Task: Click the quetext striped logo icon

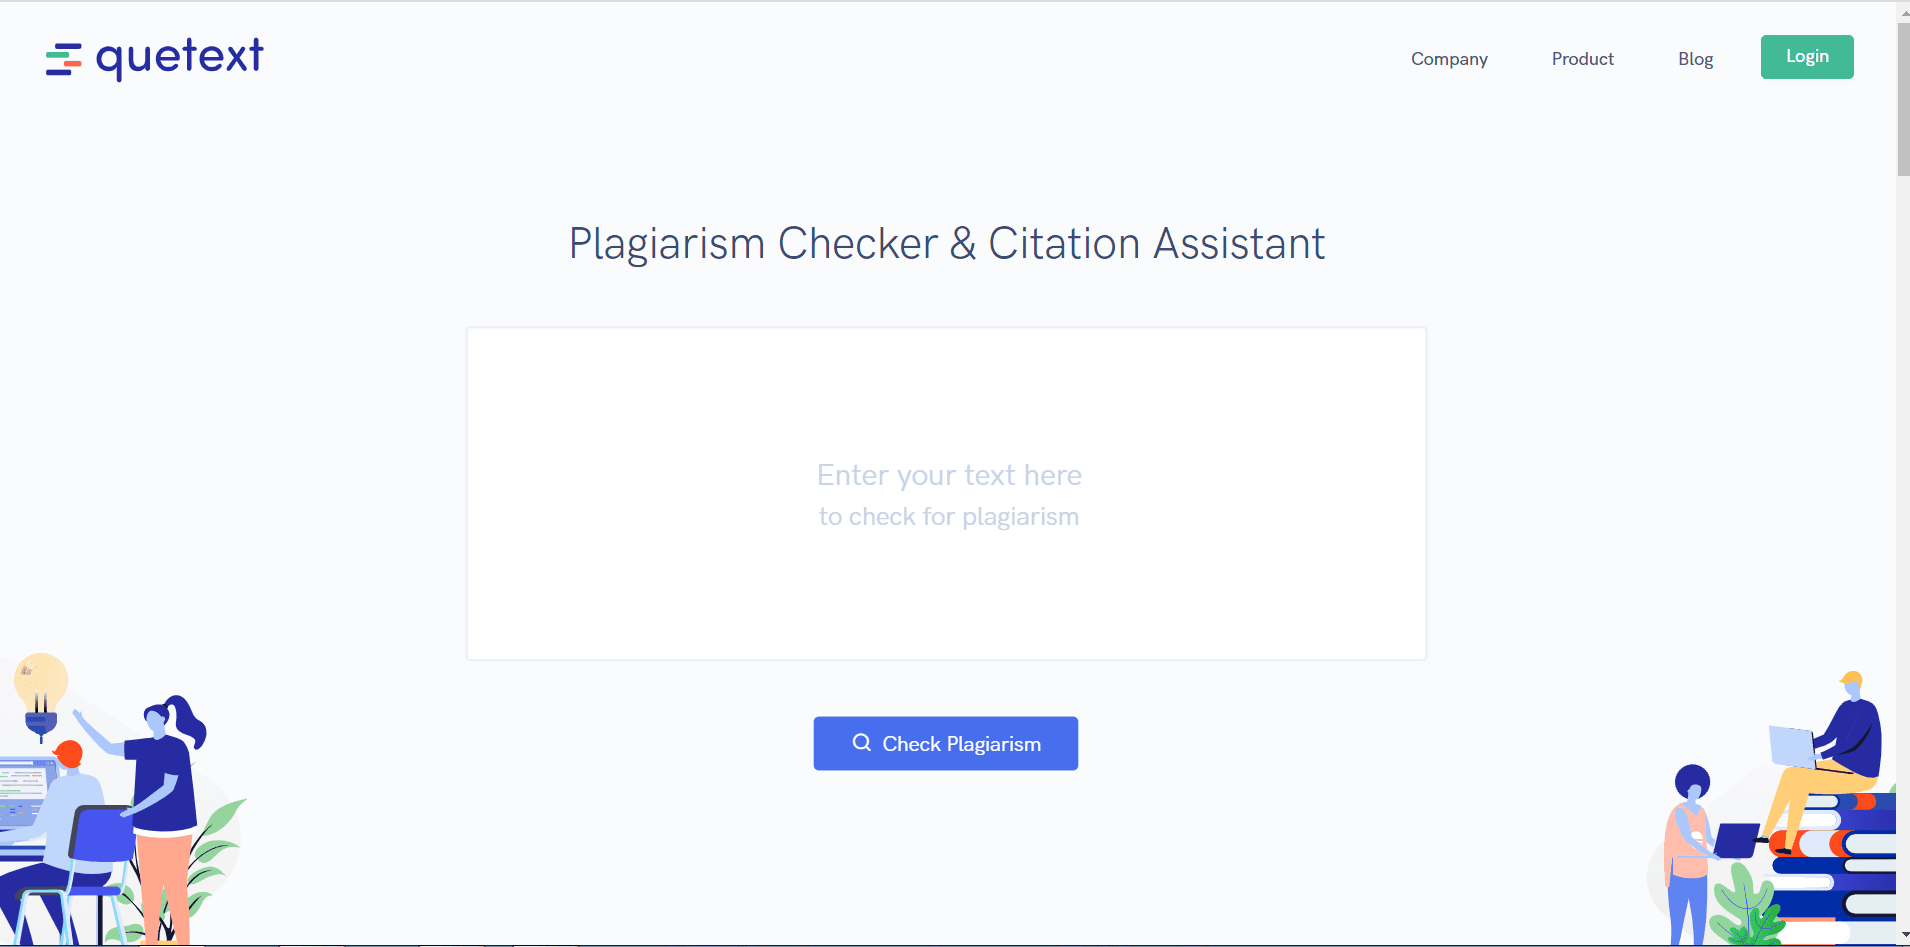Action: 64,60
